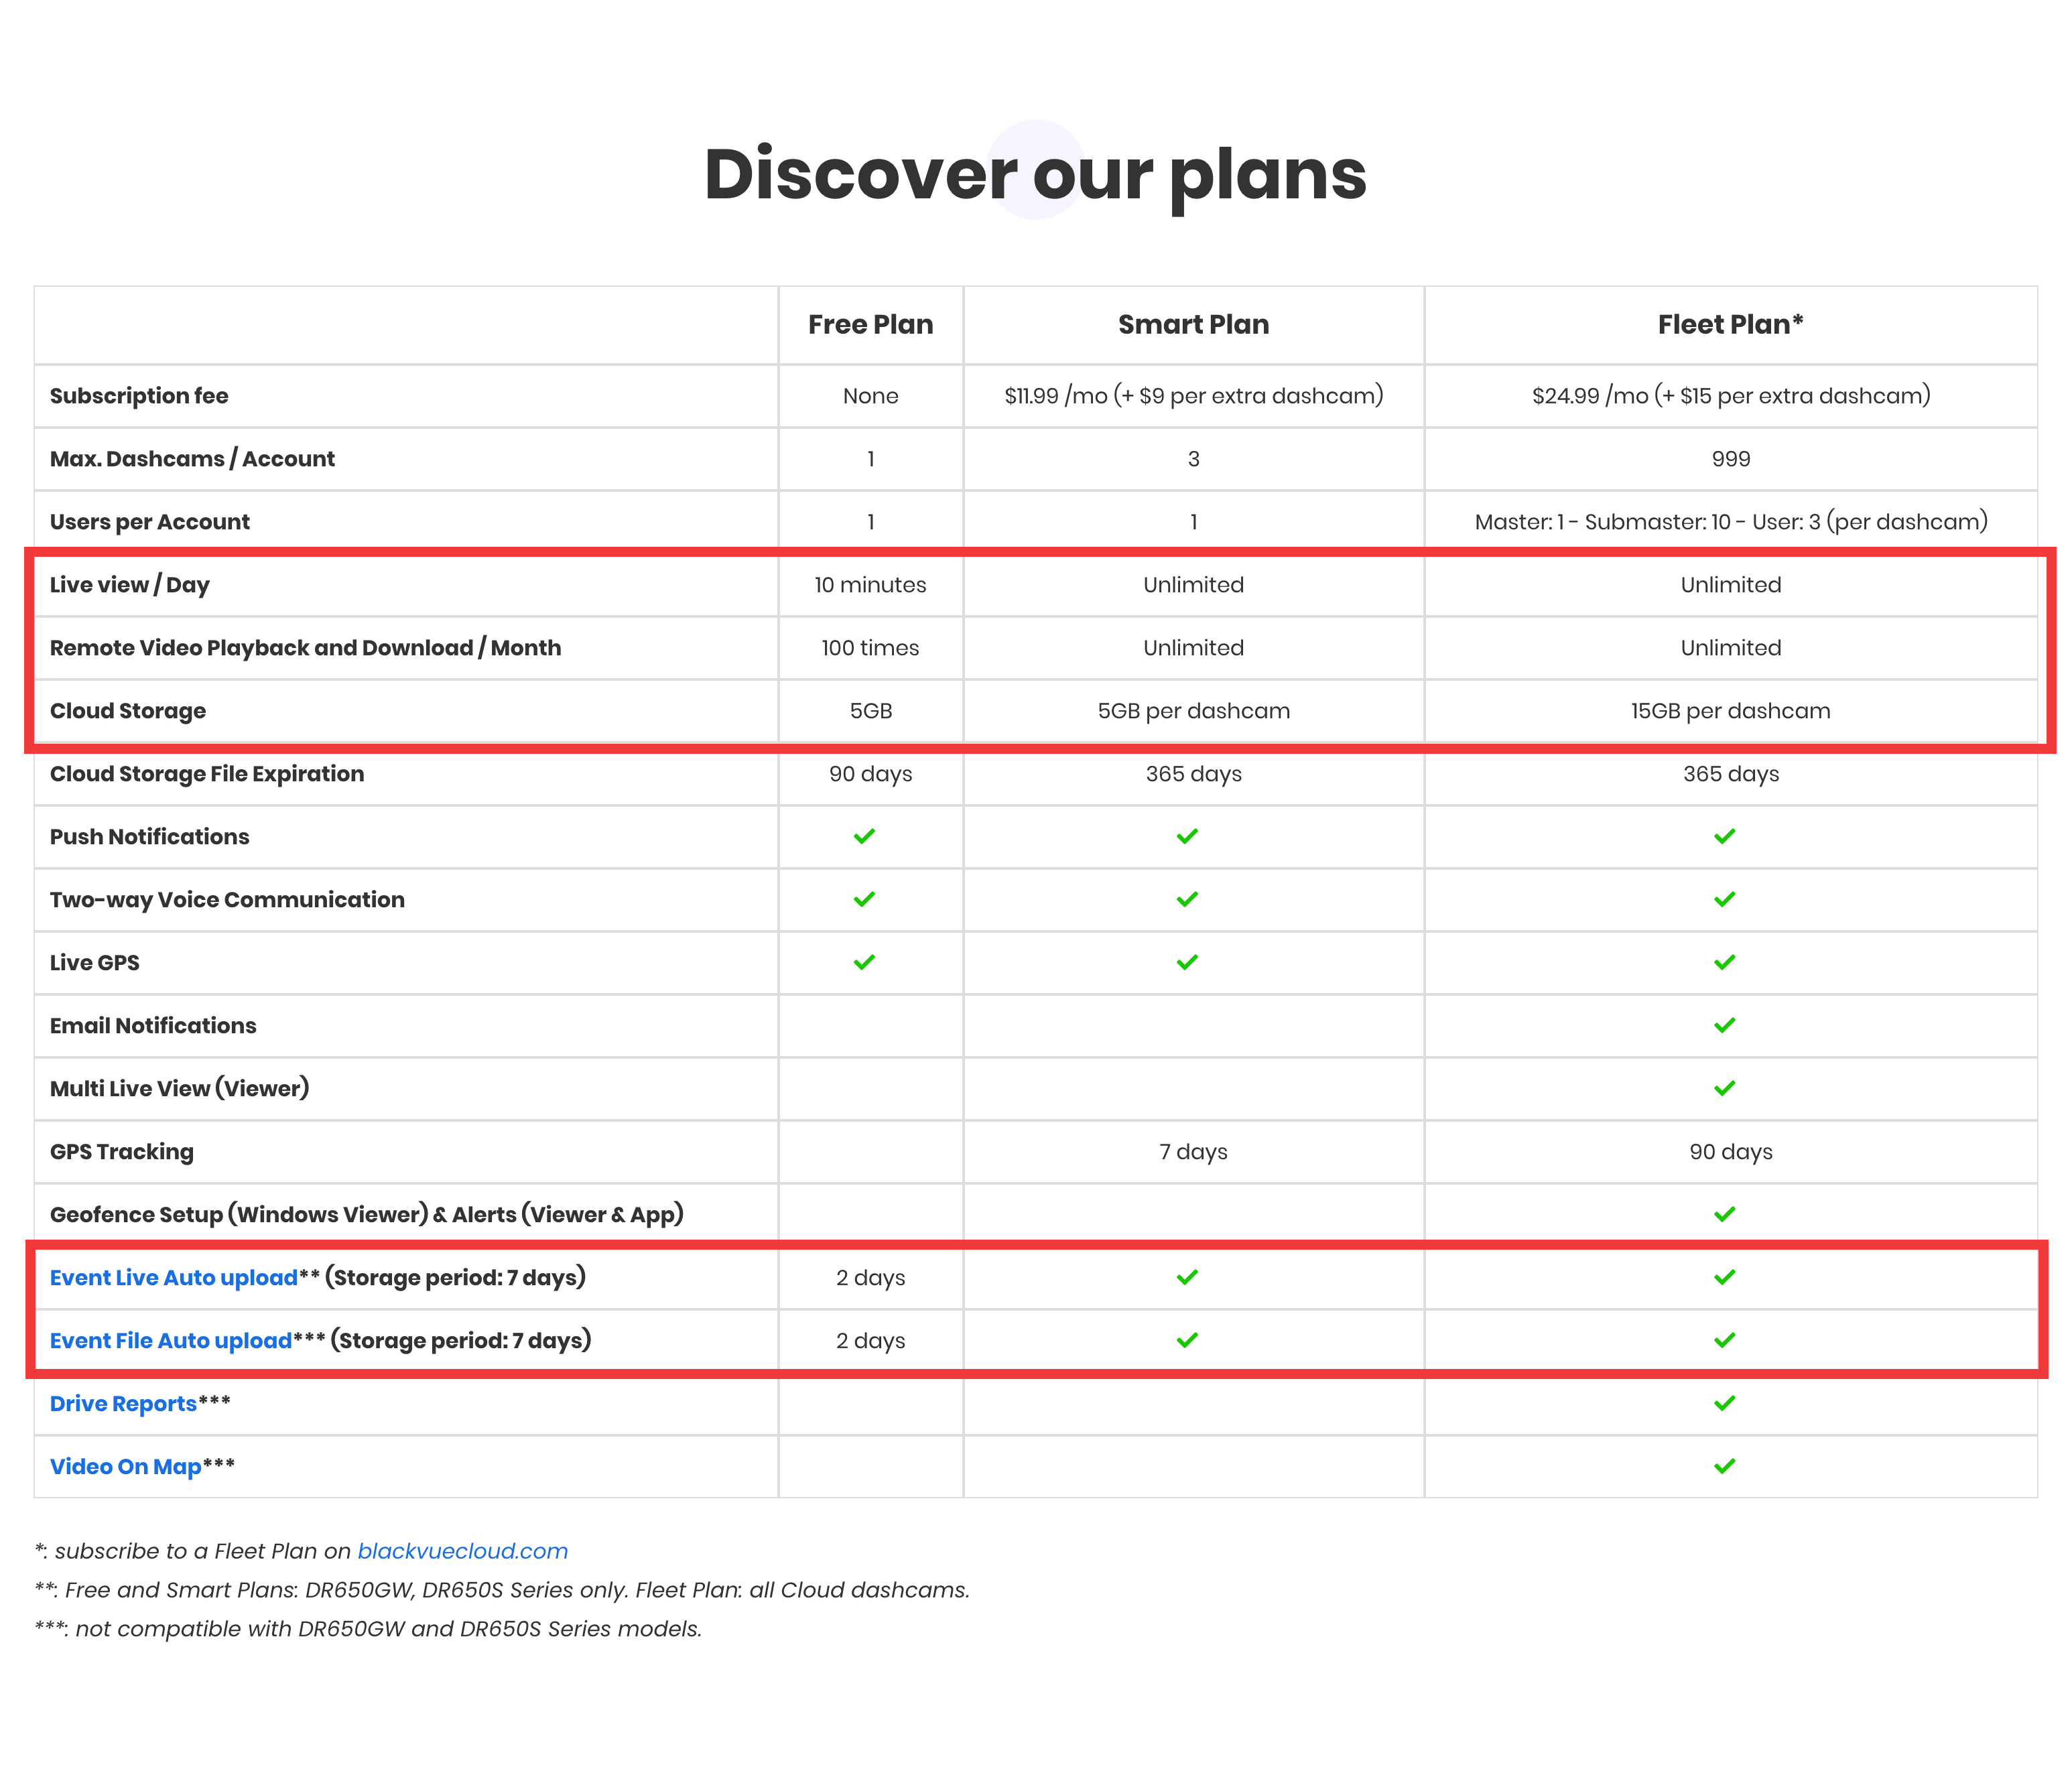Click Push Notifications checkmark under Smart Plan

[x=1187, y=836]
